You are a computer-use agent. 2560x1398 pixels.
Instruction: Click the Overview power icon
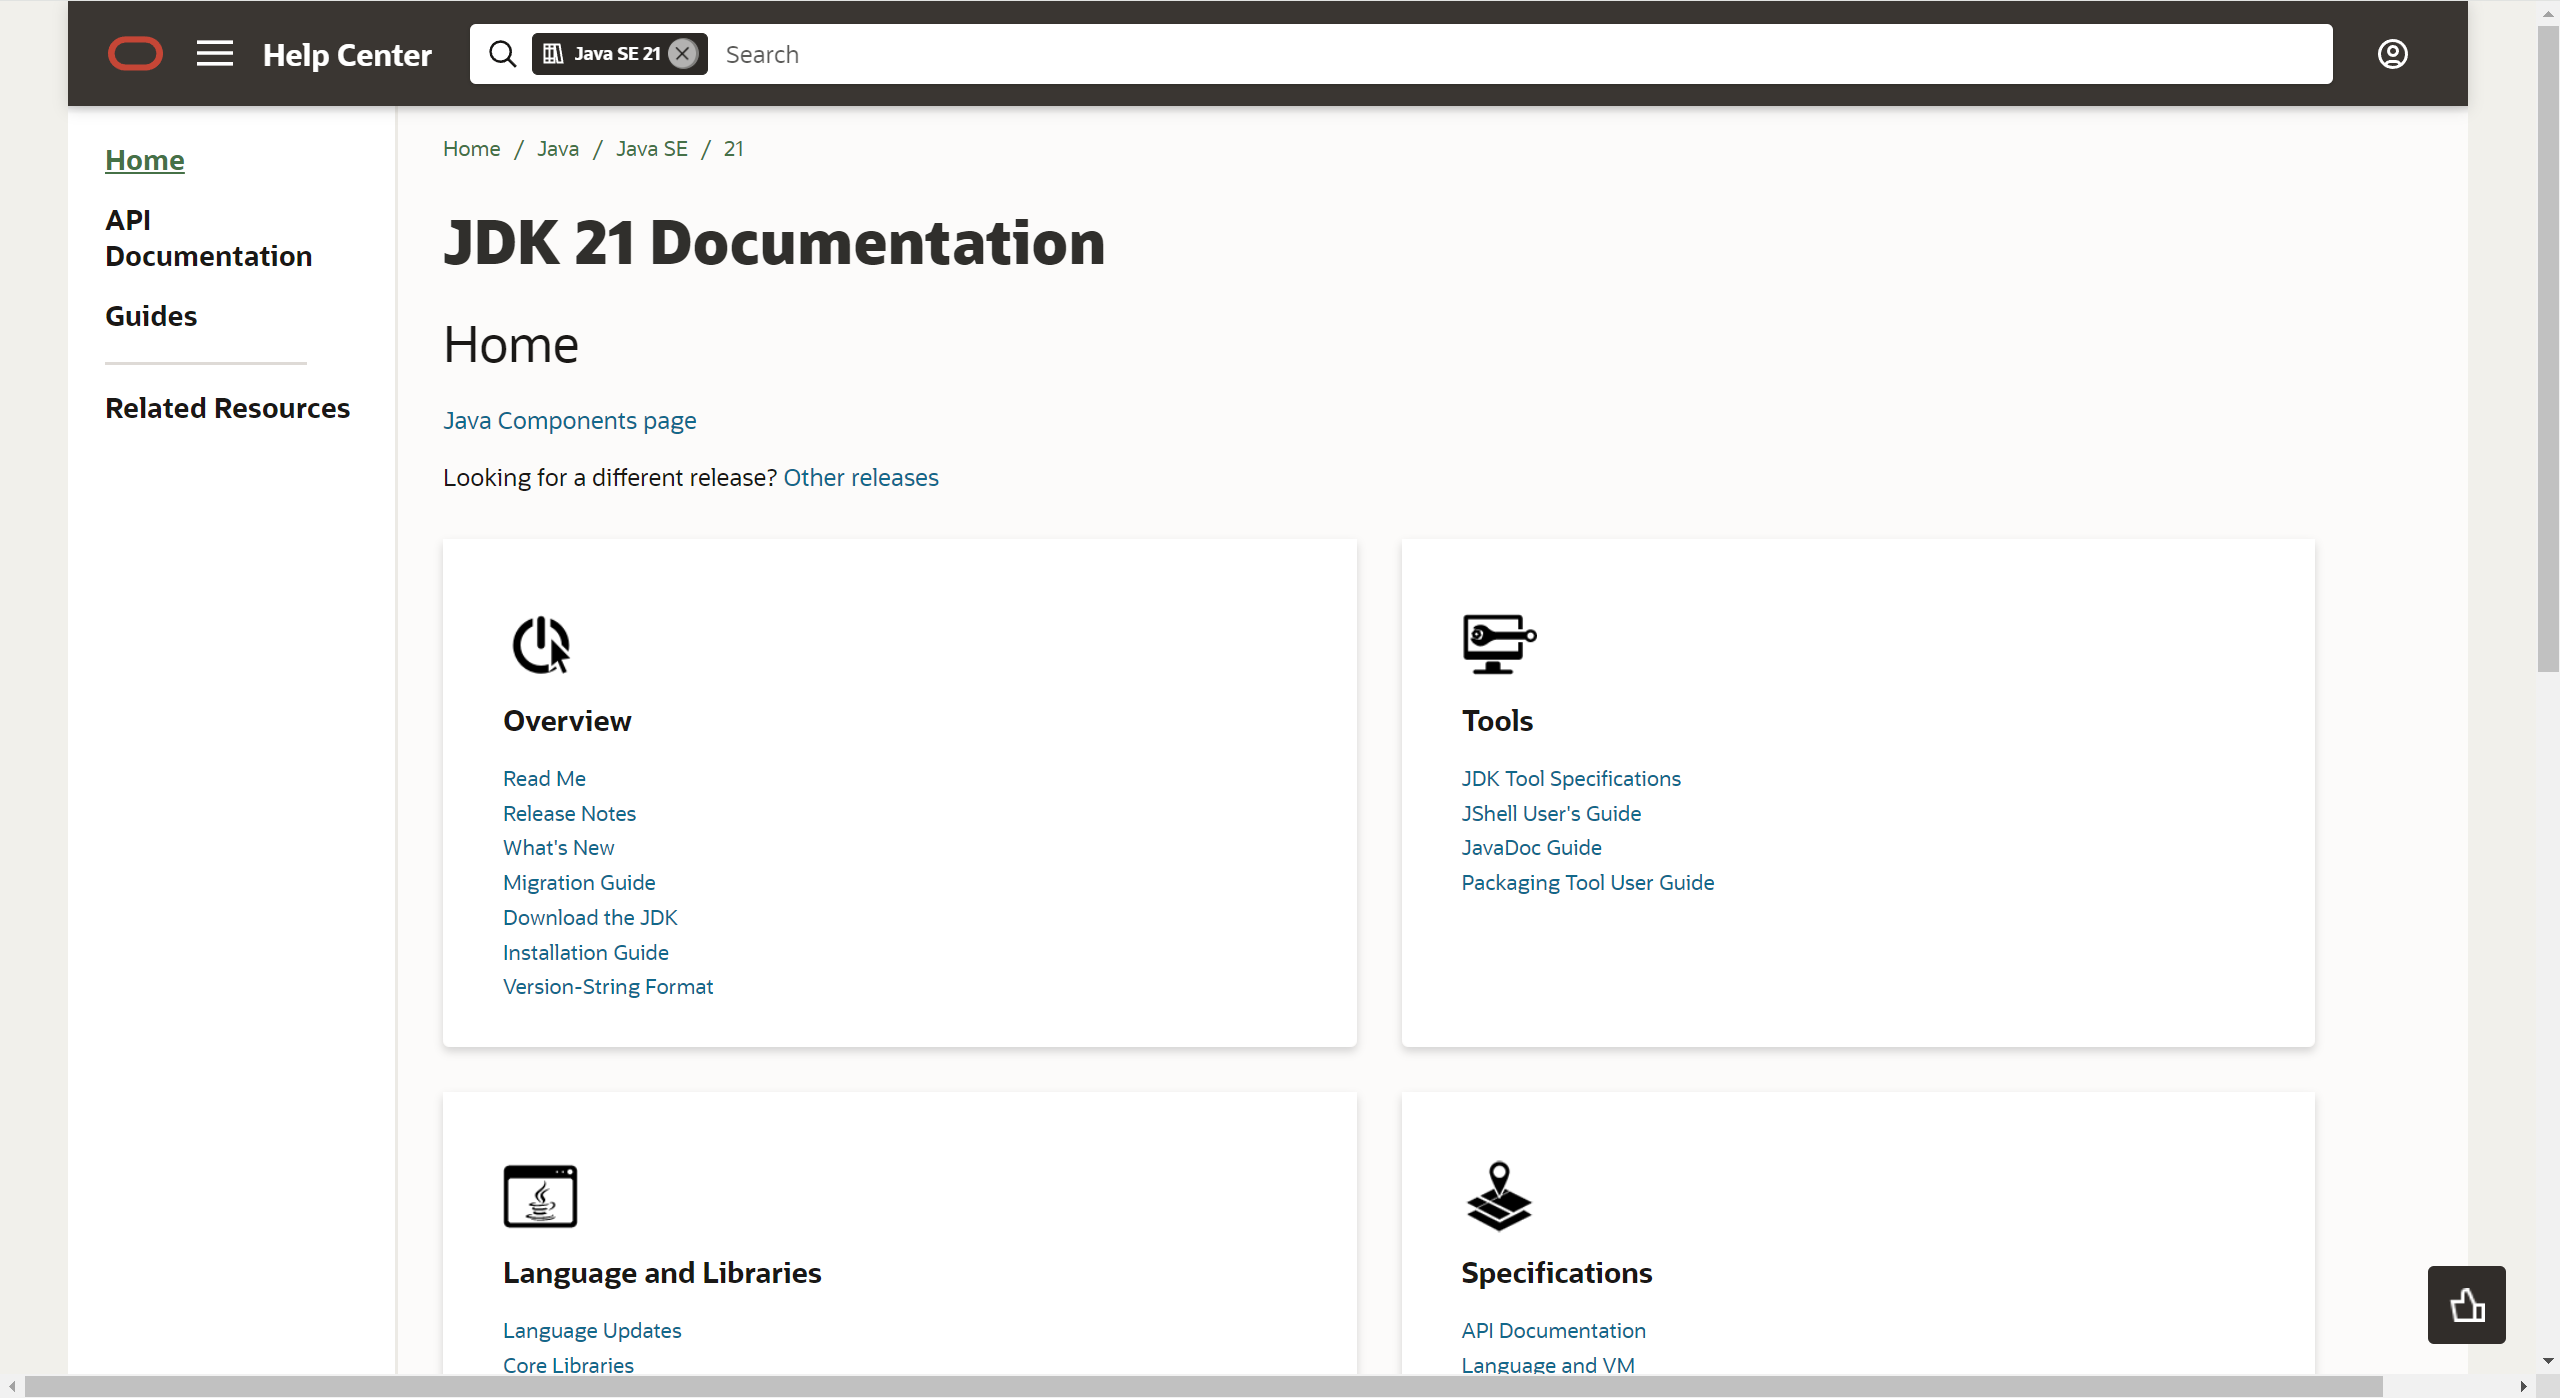pyautogui.click(x=541, y=644)
